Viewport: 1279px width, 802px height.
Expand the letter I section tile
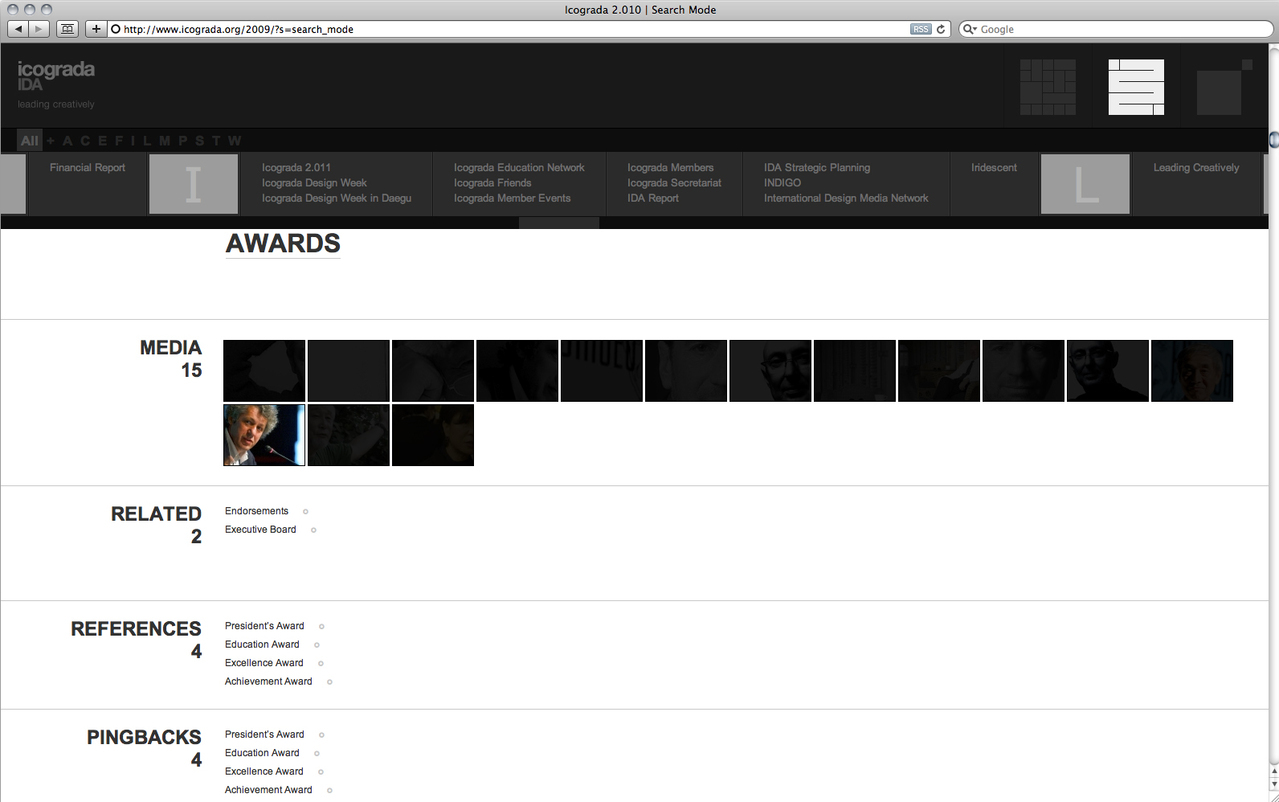(193, 184)
